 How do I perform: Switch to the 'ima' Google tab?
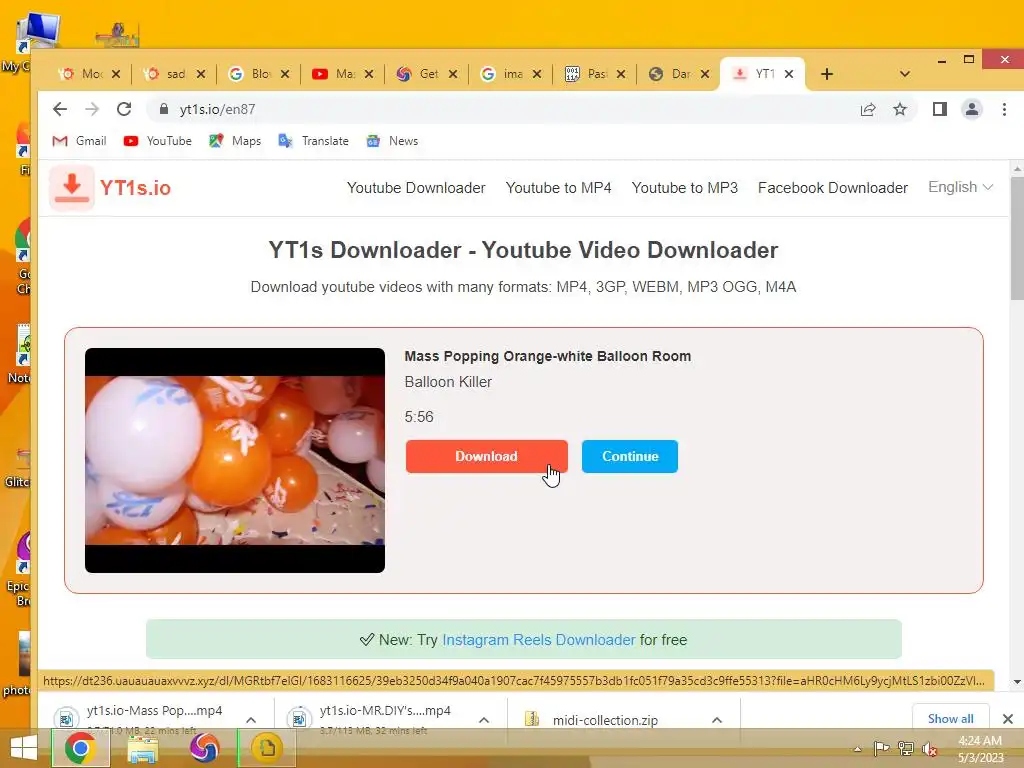[502, 74]
